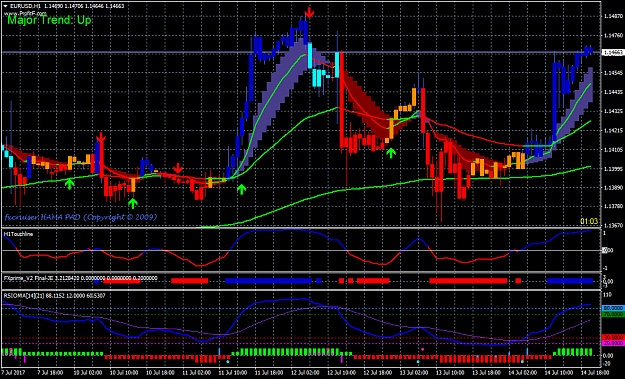Image resolution: width=625 pixels, height=379 pixels.
Task: Select the magenta 20.0000 level tag
Action: click(x=613, y=343)
